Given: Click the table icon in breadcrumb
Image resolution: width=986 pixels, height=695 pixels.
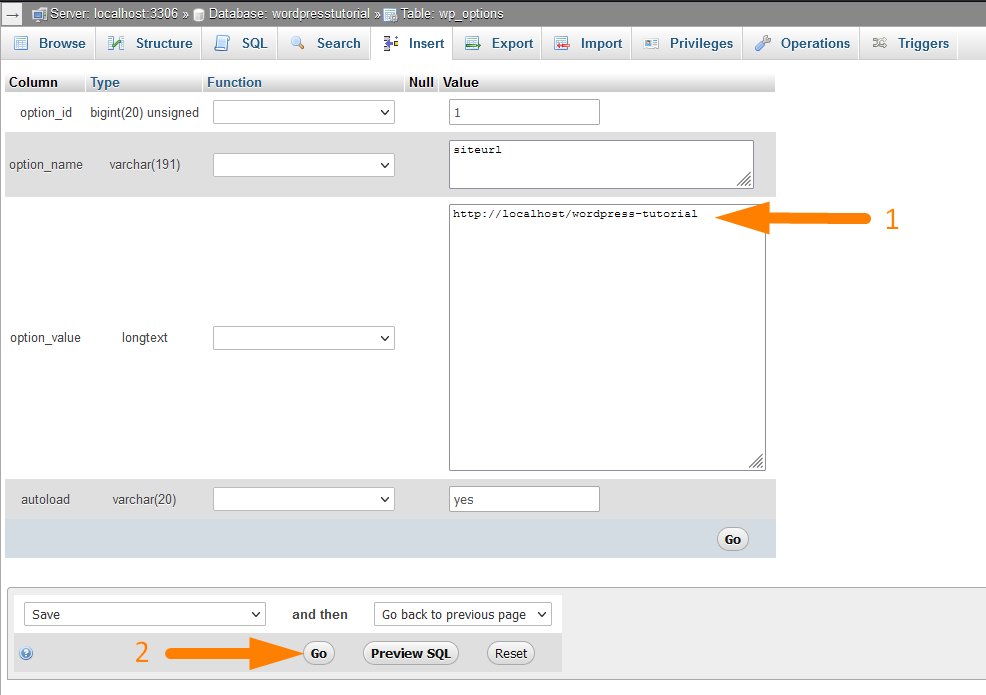Looking at the screenshot, I should click(391, 14).
